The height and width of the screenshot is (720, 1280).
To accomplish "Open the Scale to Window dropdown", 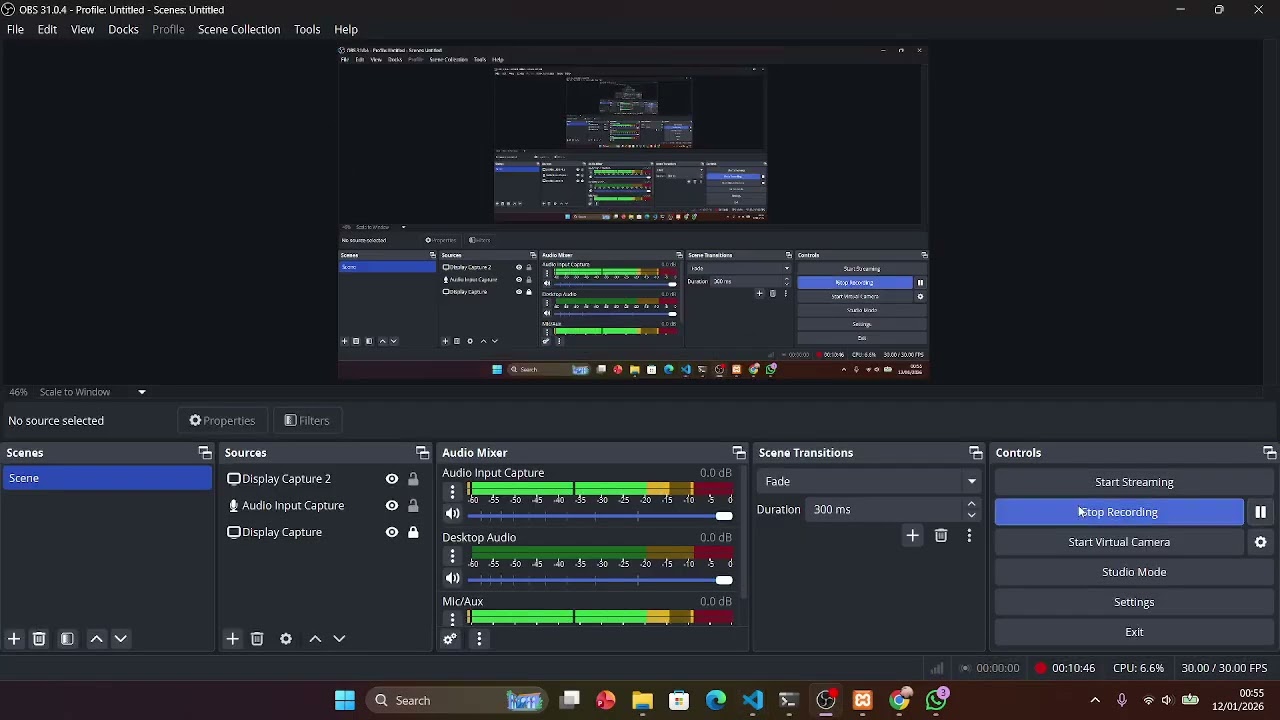I will (93, 392).
